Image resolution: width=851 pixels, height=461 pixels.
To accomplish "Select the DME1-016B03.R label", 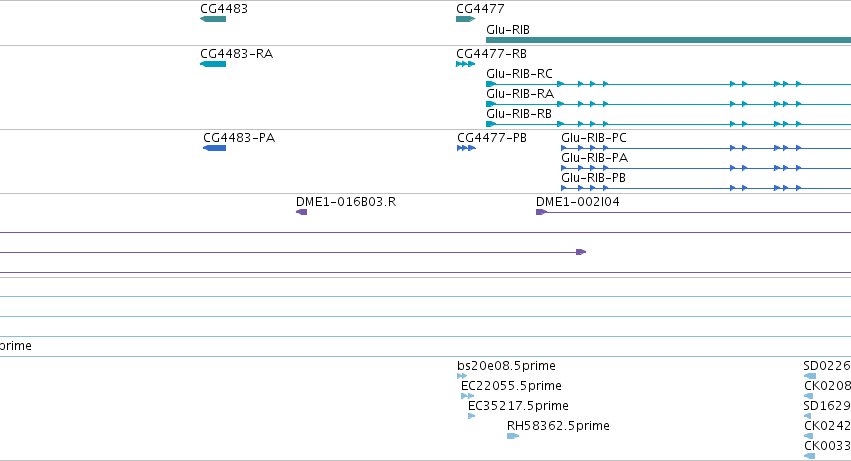I will point(346,202).
